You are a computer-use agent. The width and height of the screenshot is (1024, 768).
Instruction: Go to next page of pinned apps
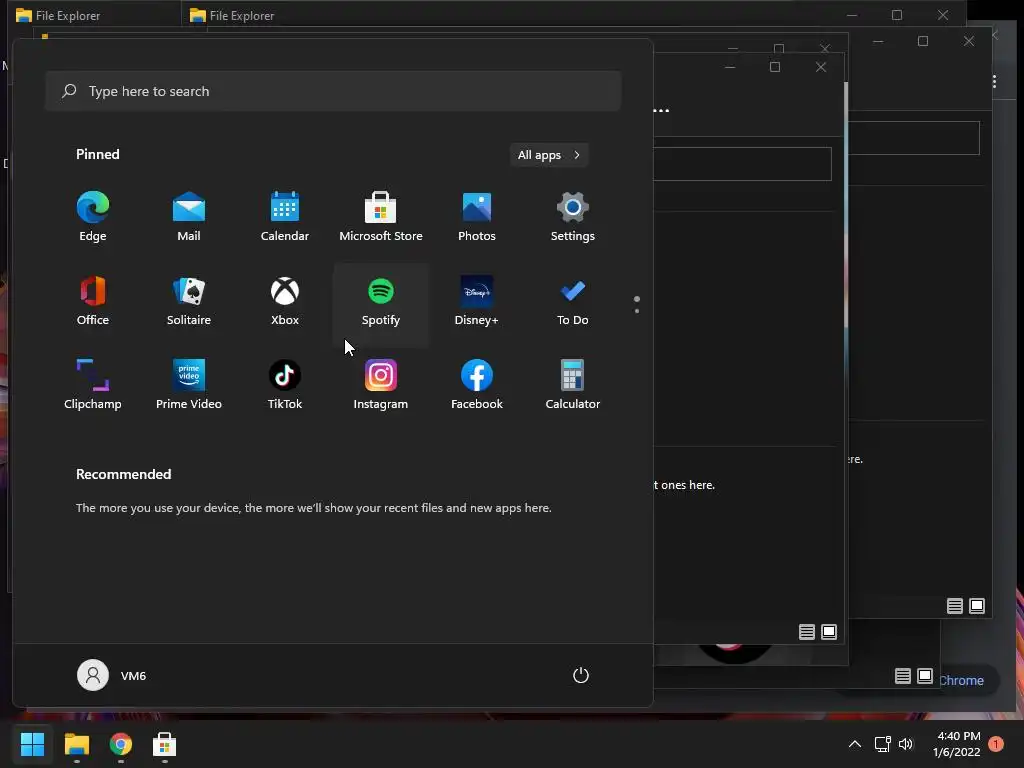(637, 311)
